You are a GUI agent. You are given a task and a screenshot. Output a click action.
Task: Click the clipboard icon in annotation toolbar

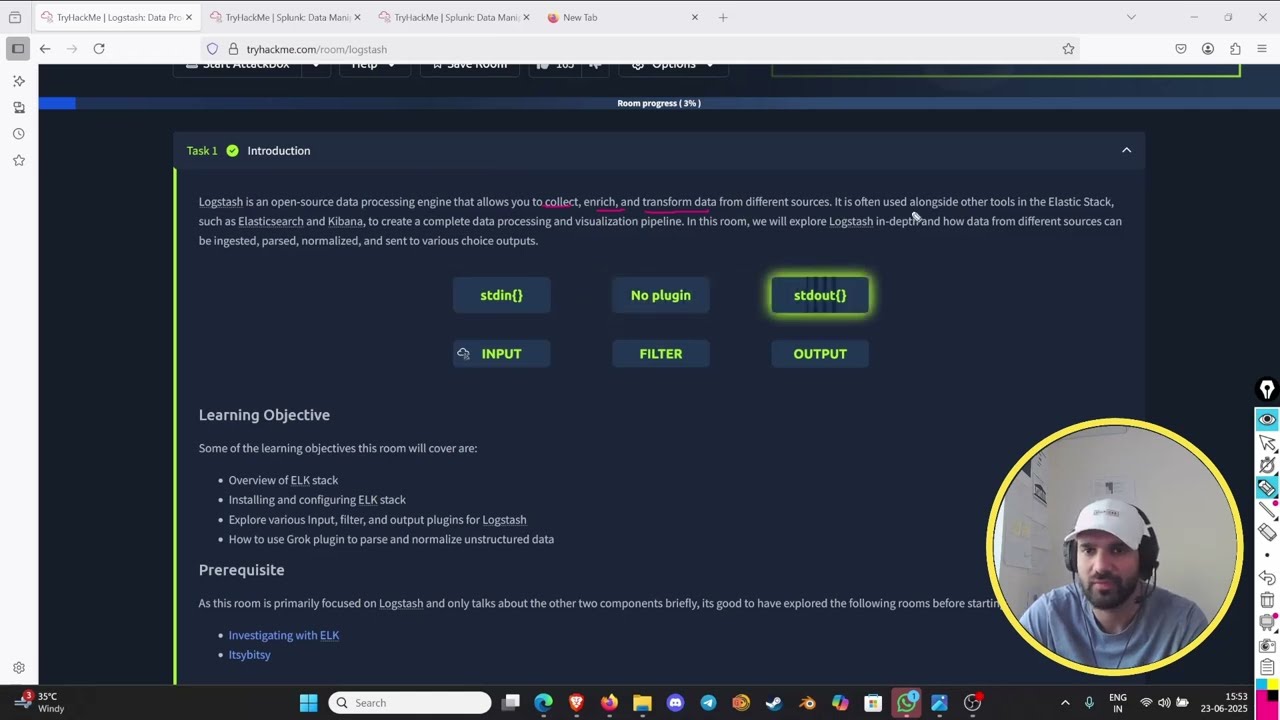click(1267, 667)
